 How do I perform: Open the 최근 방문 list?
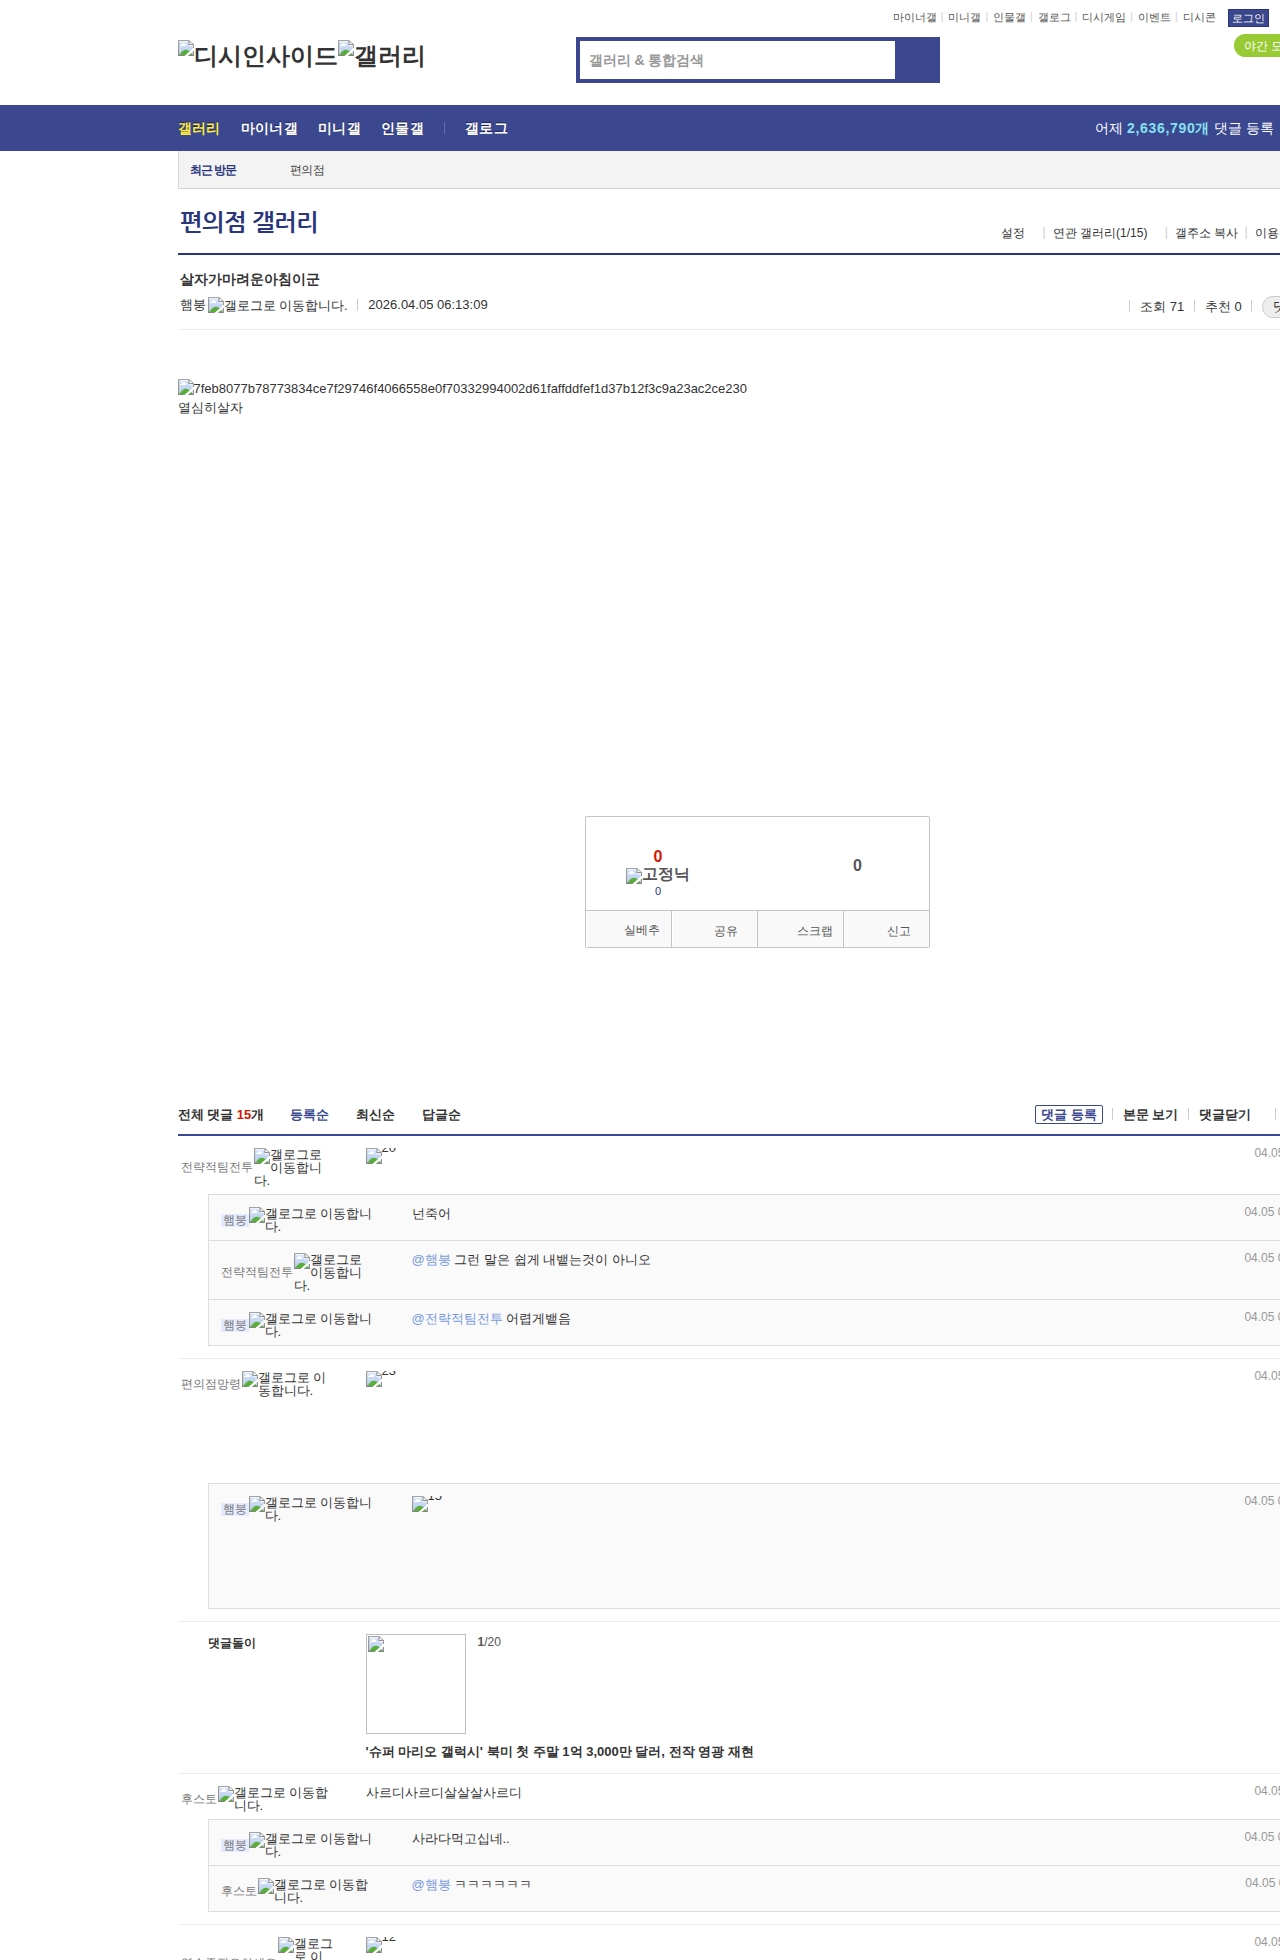pos(213,170)
